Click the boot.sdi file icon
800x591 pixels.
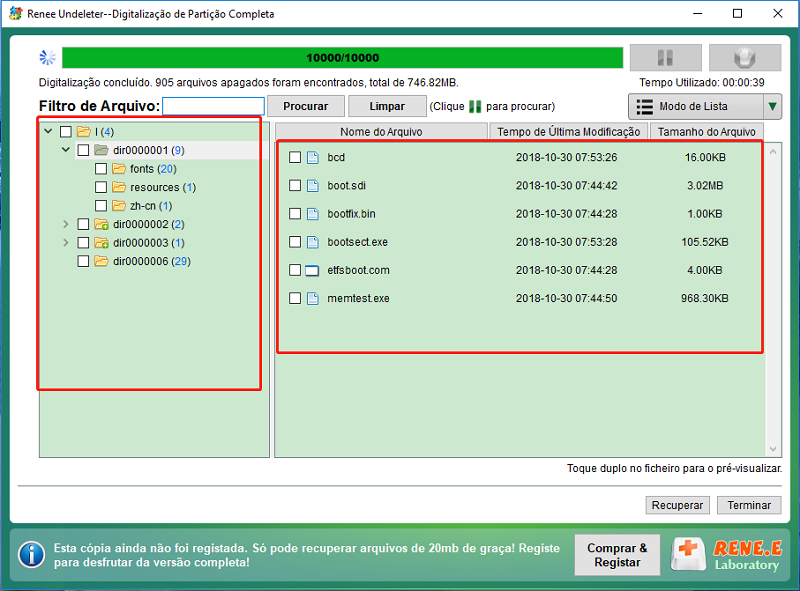point(313,185)
